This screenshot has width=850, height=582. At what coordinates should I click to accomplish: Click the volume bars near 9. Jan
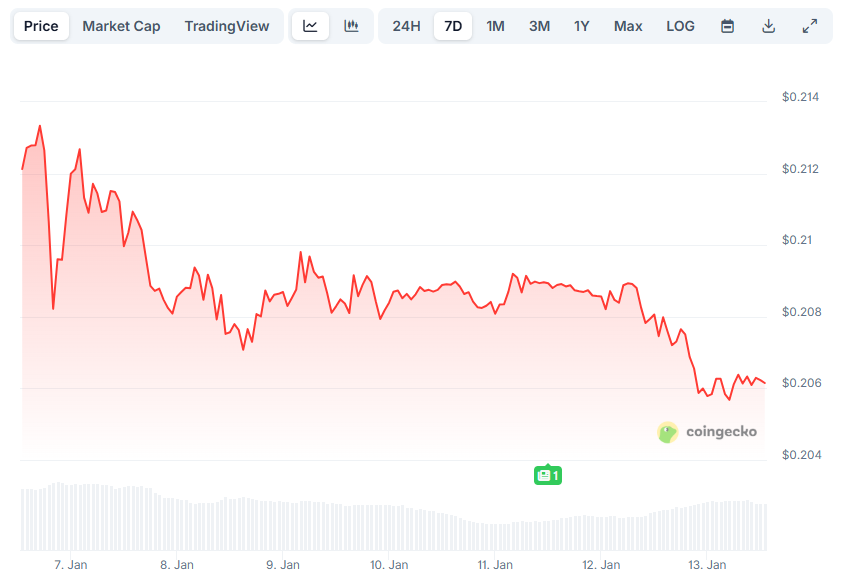pos(284,525)
